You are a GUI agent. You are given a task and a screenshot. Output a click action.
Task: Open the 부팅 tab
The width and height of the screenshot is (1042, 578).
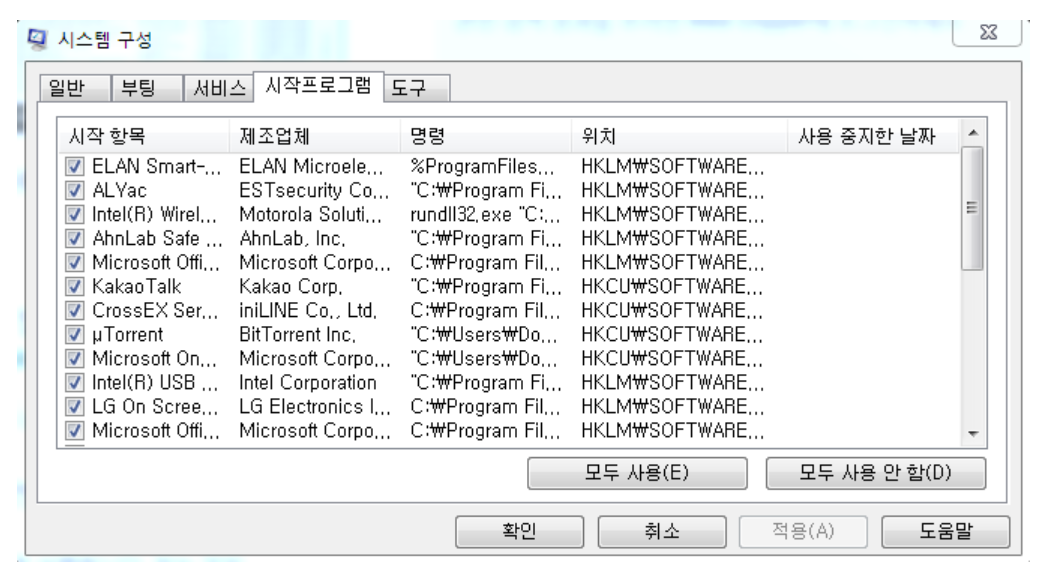point(146,88)
